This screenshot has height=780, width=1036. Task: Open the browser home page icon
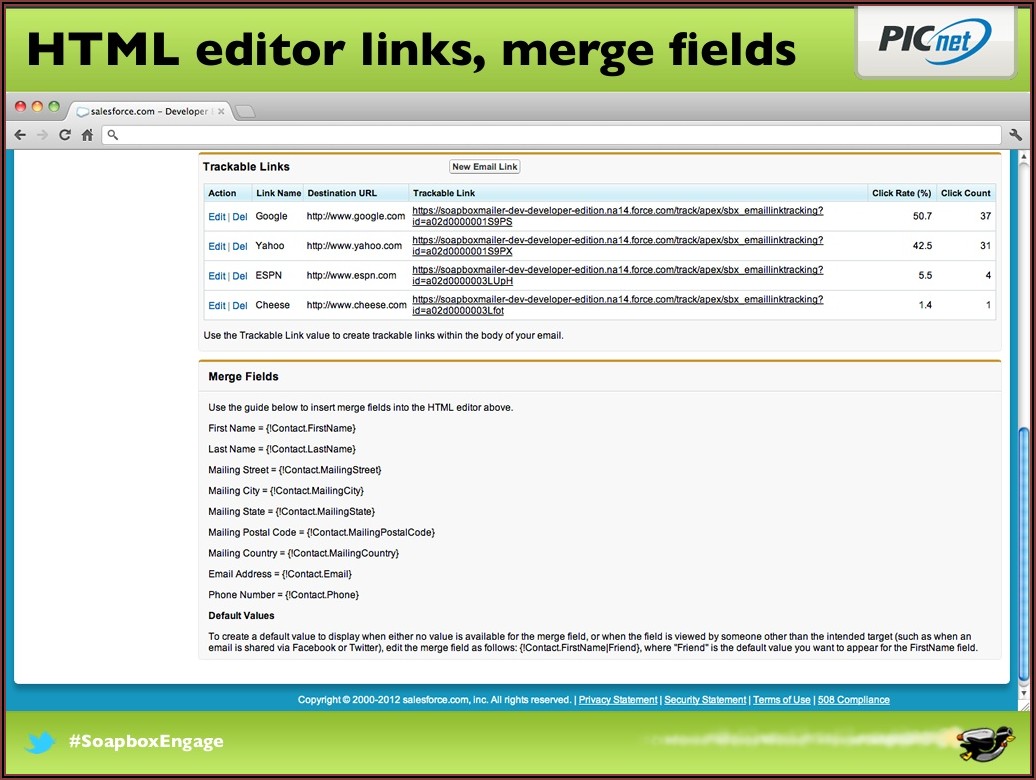tap(87, 135)
